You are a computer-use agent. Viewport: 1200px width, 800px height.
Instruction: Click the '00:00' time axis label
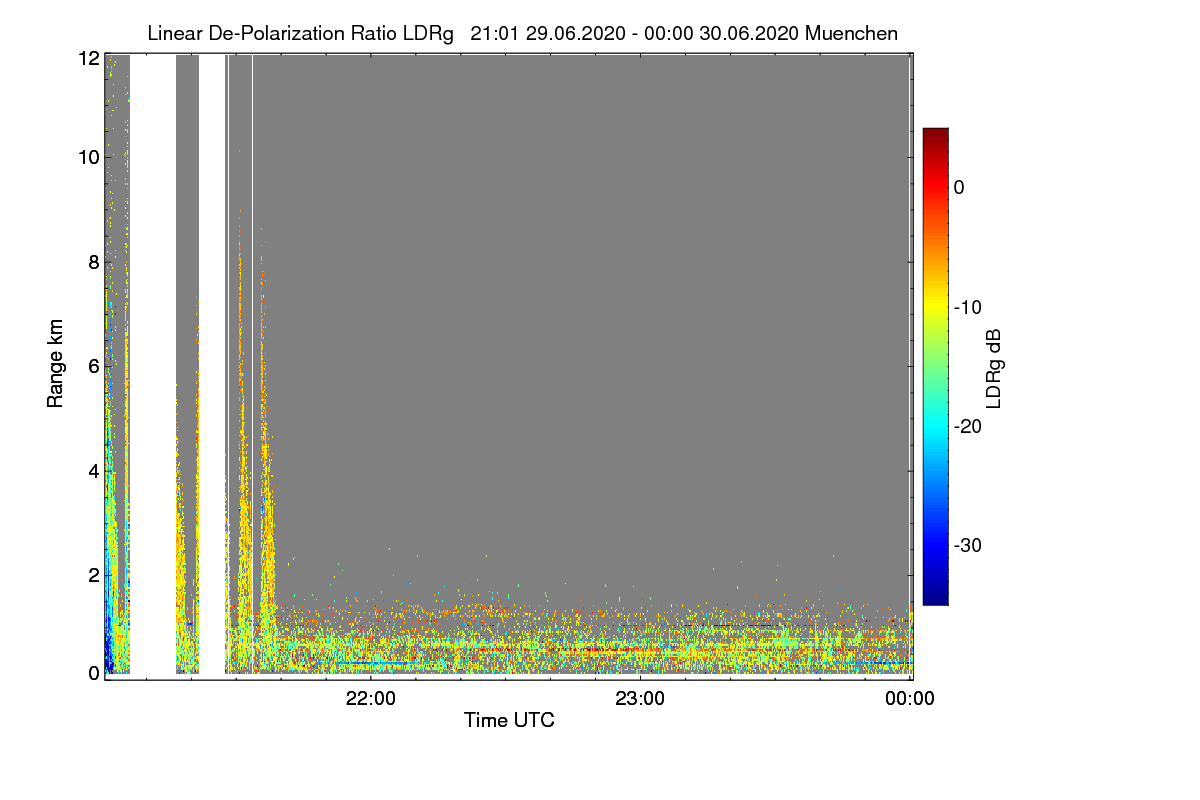click(910, 698)
